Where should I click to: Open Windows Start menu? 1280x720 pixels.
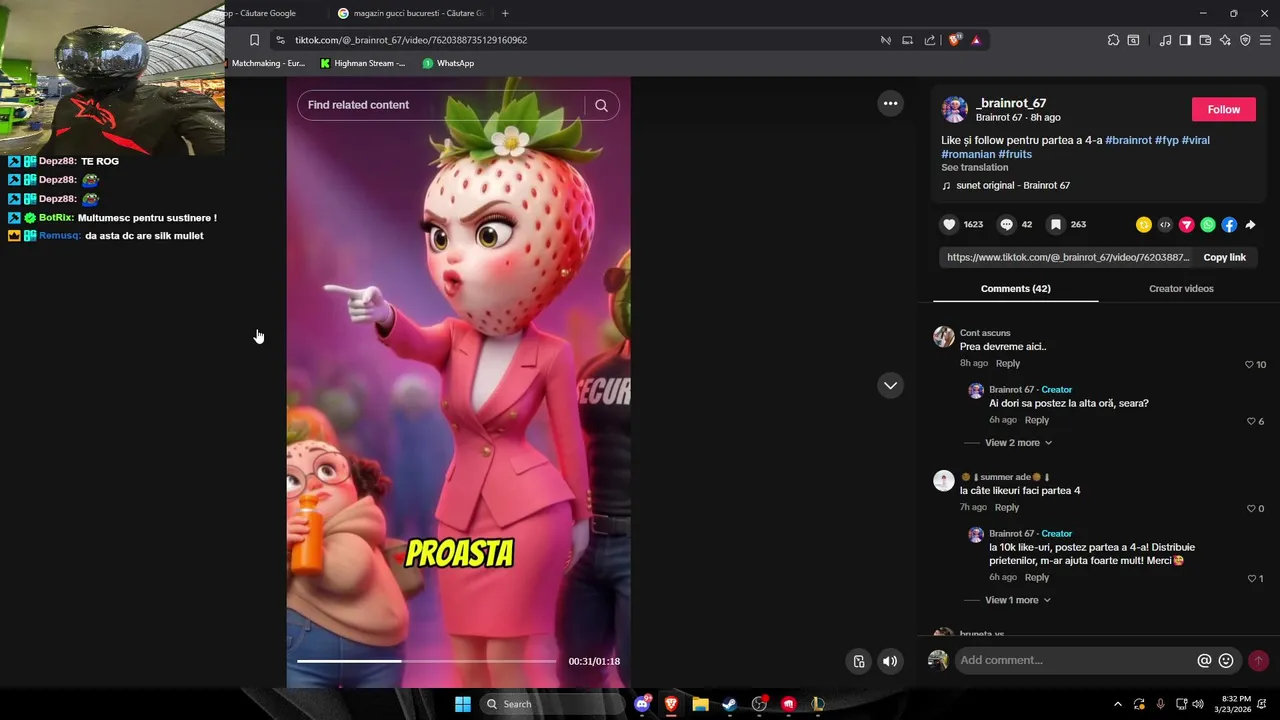coord(463,704)
